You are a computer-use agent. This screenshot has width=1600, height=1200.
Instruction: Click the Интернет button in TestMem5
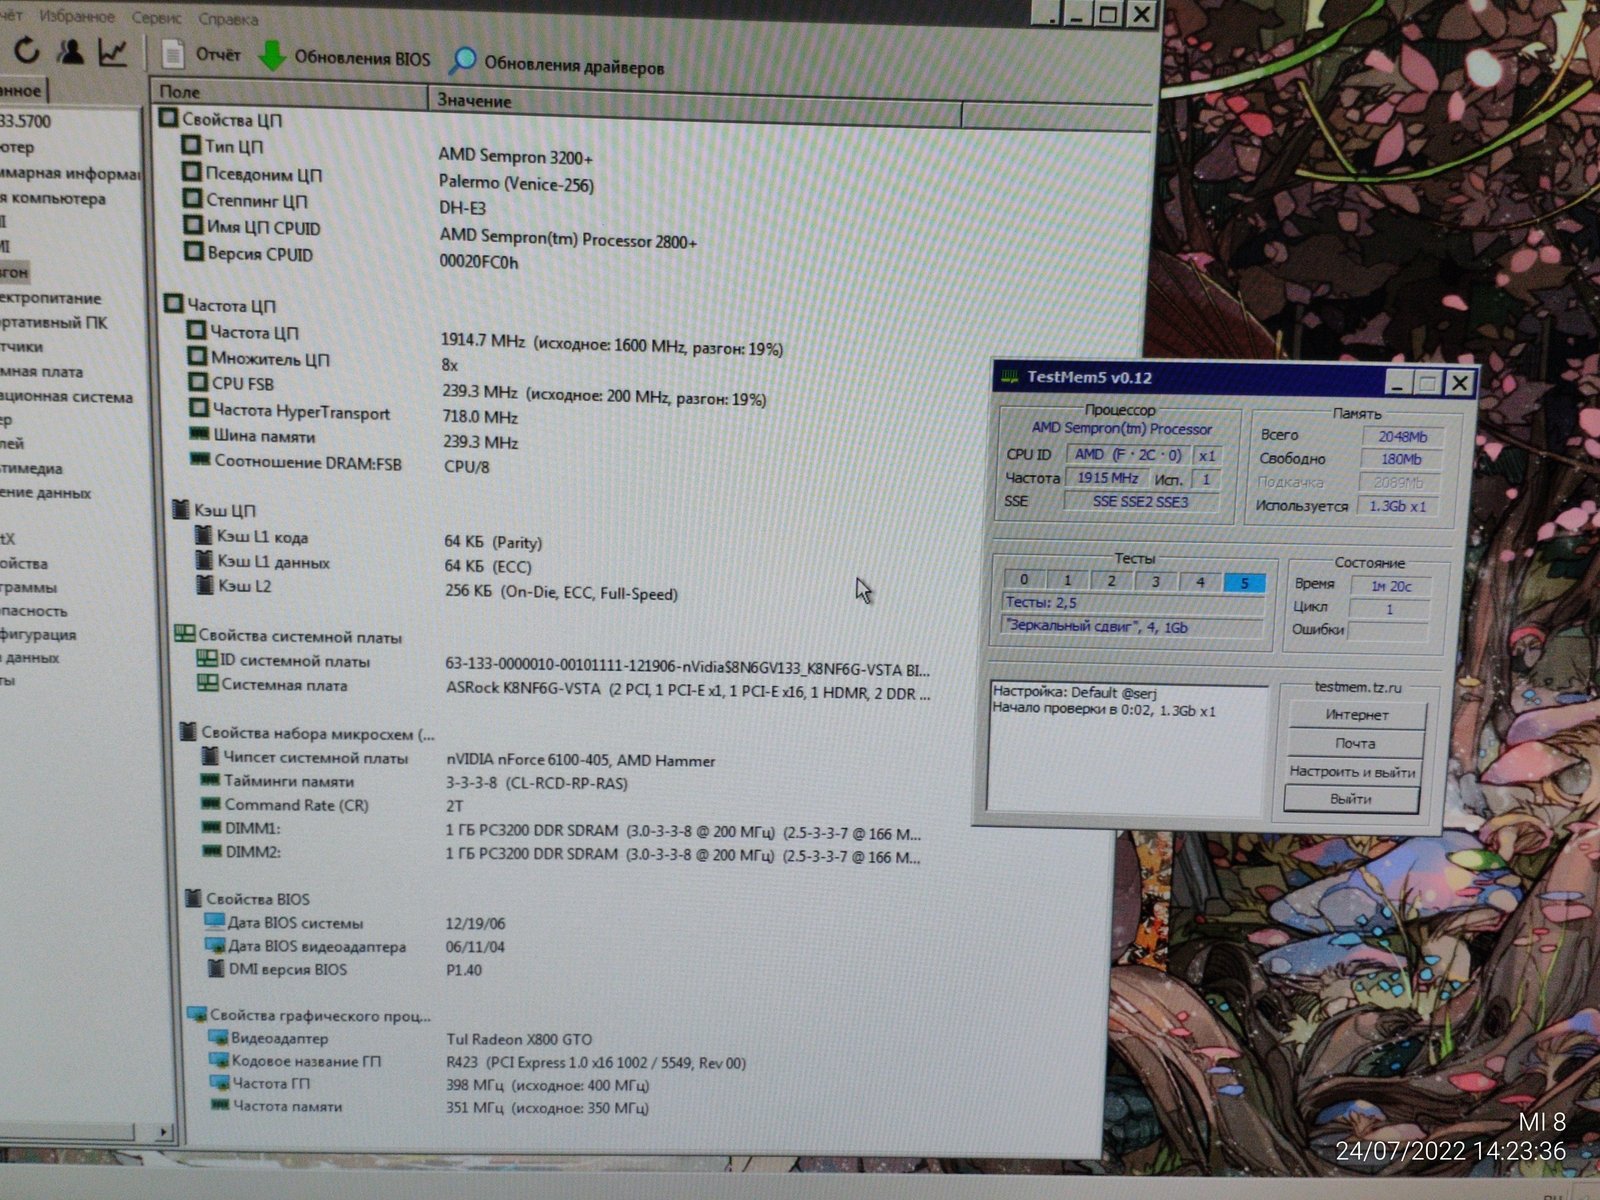tap(1356, 715)
